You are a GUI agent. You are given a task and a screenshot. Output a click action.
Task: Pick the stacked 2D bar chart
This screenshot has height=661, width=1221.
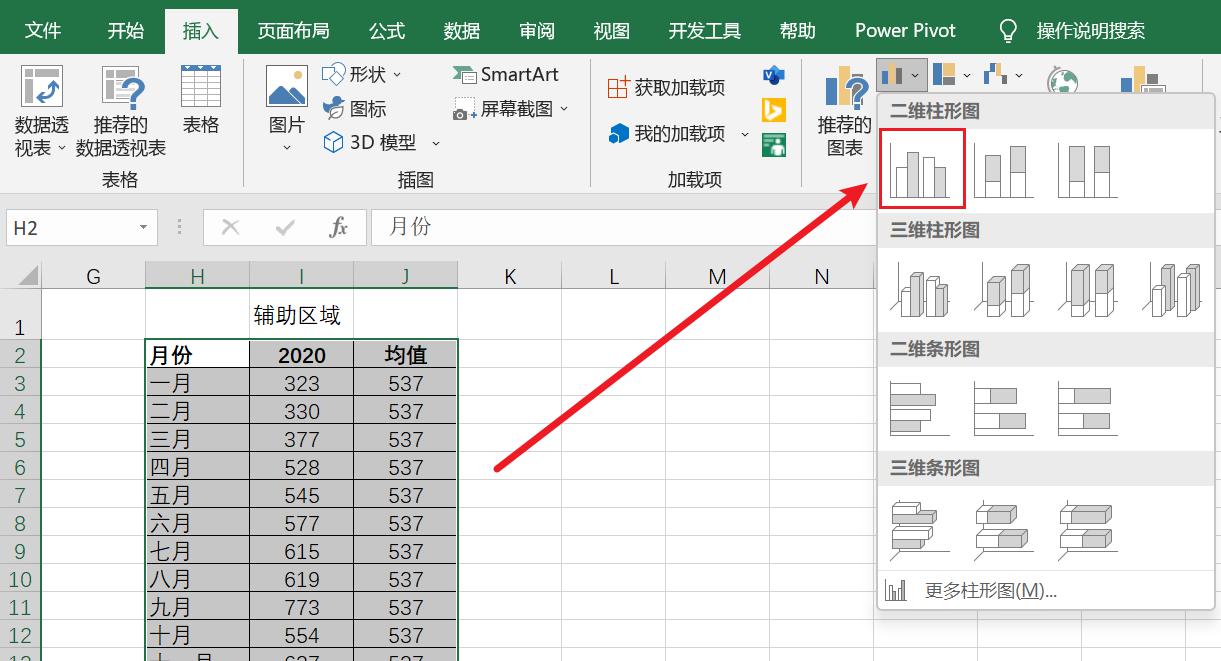coord(1004,408)
